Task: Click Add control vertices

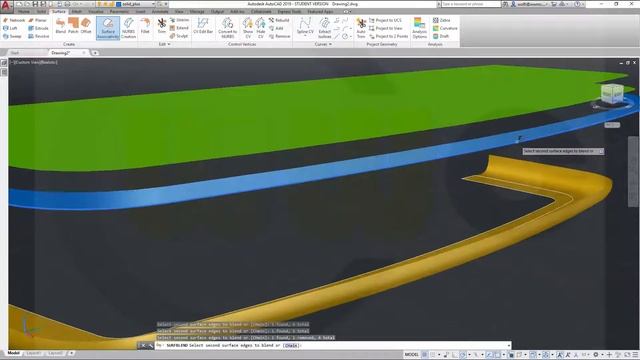Action: tap(276, 28)
